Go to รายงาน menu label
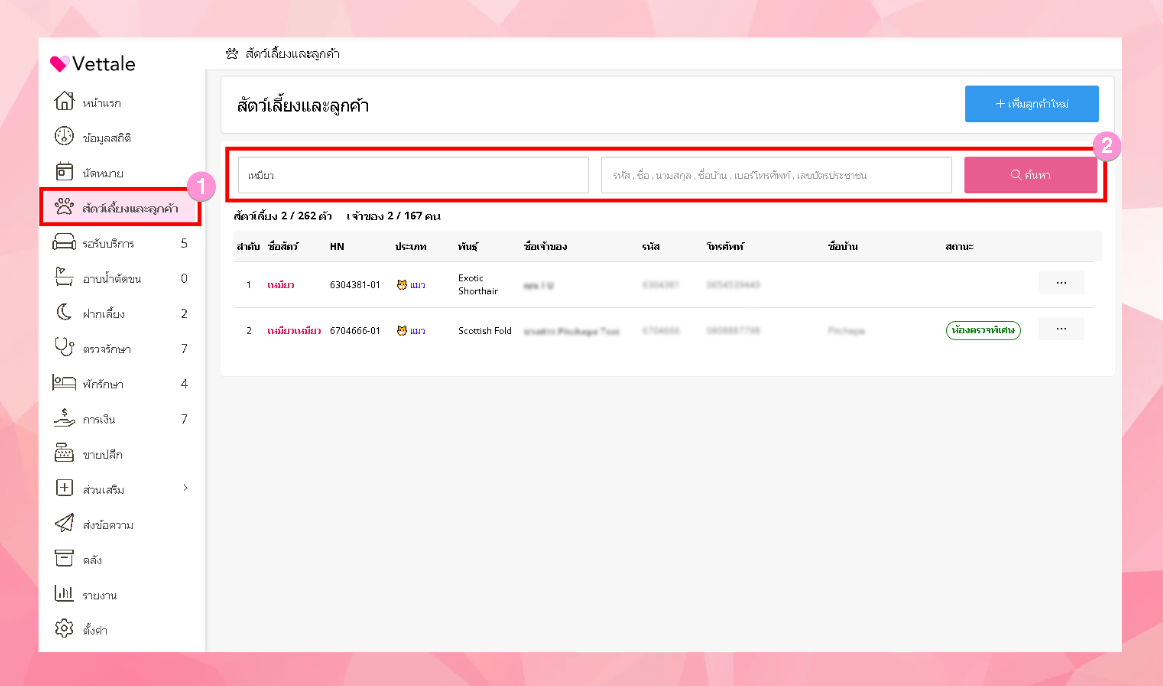 [x=100, y=596]
